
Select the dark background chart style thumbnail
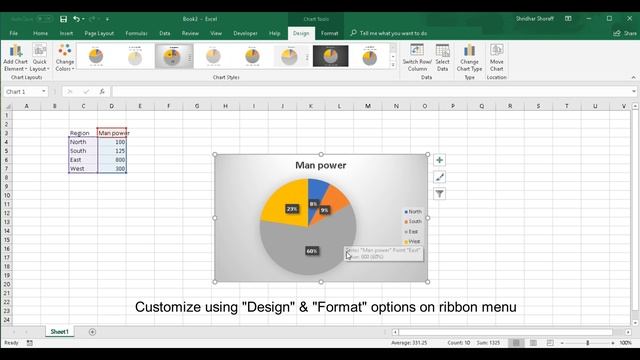tap(331, 56)
